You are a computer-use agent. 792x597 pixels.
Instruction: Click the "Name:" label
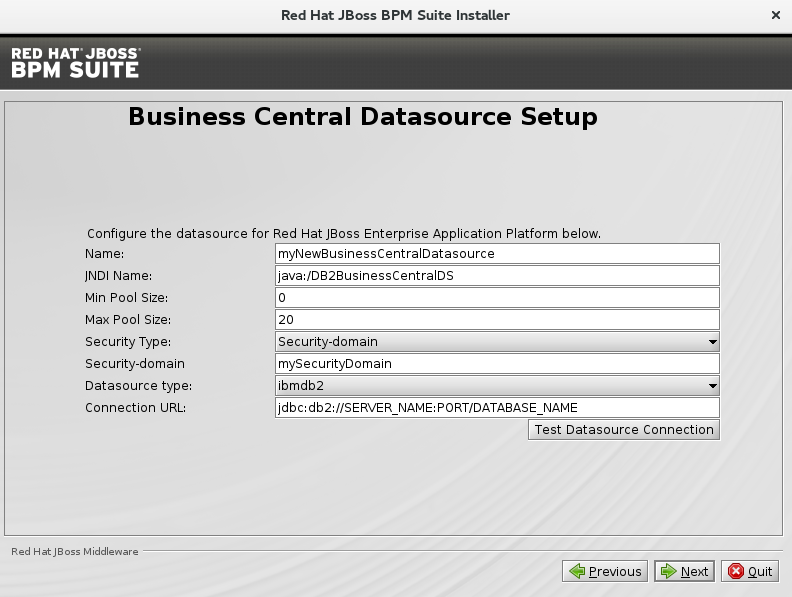tap(105, 254)
